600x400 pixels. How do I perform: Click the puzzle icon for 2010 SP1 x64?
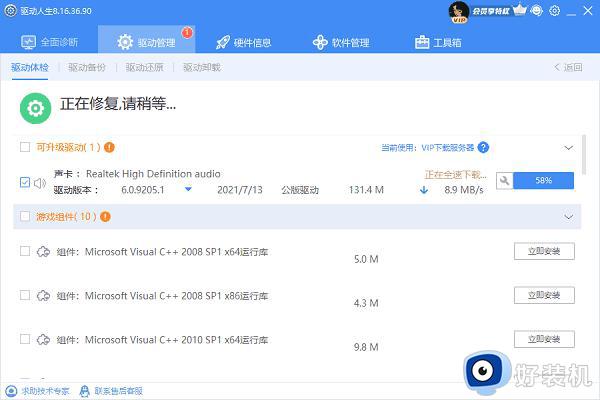pos(43,340)
